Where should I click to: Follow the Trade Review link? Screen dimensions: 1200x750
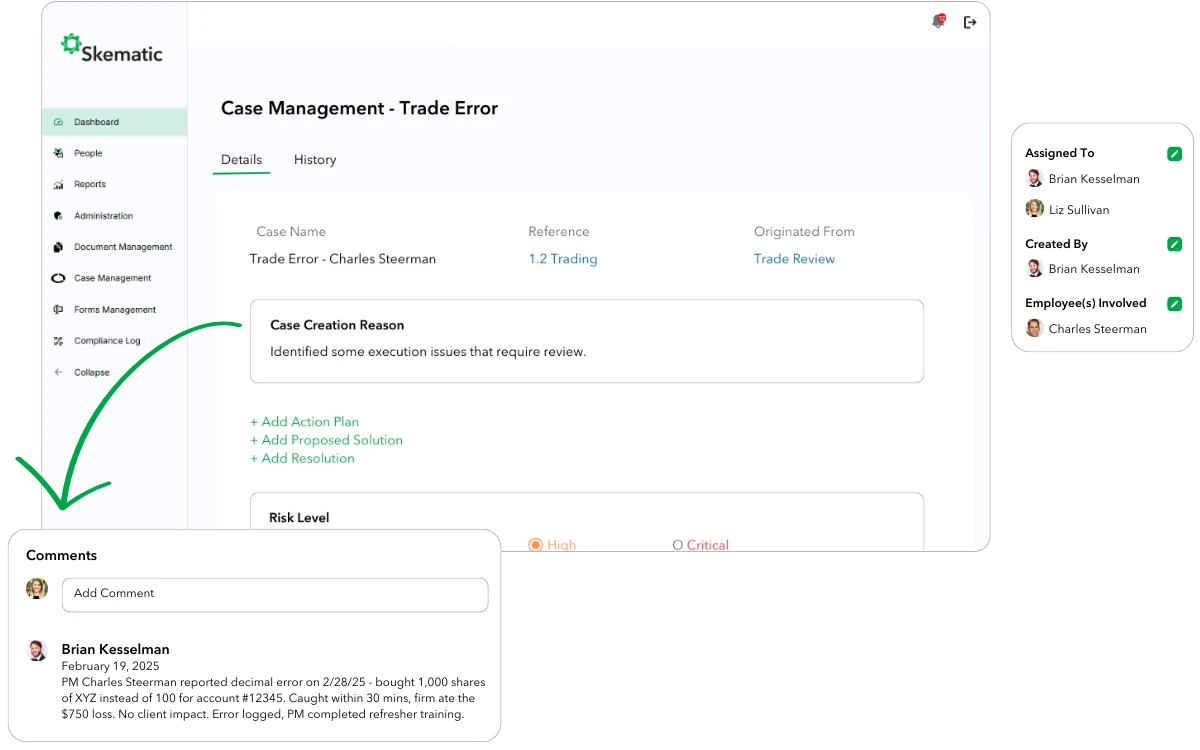coord(794,259)
